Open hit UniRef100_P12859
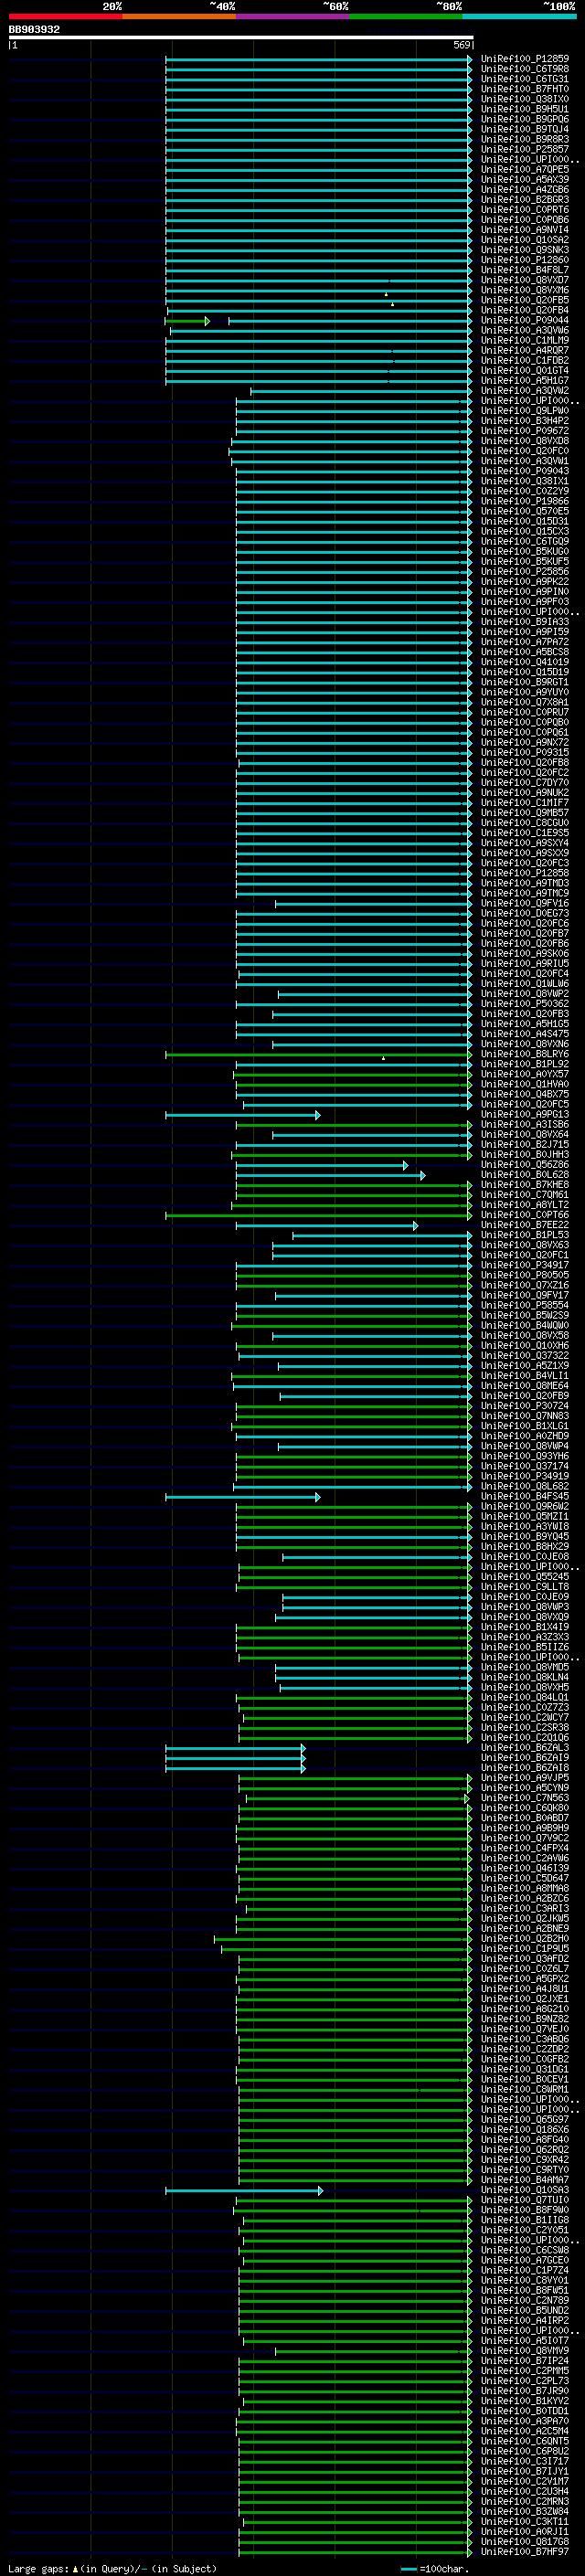Image resolution: width=585 pixels, height=2576 pixels. pyautogui.click(x=524, y=59)
